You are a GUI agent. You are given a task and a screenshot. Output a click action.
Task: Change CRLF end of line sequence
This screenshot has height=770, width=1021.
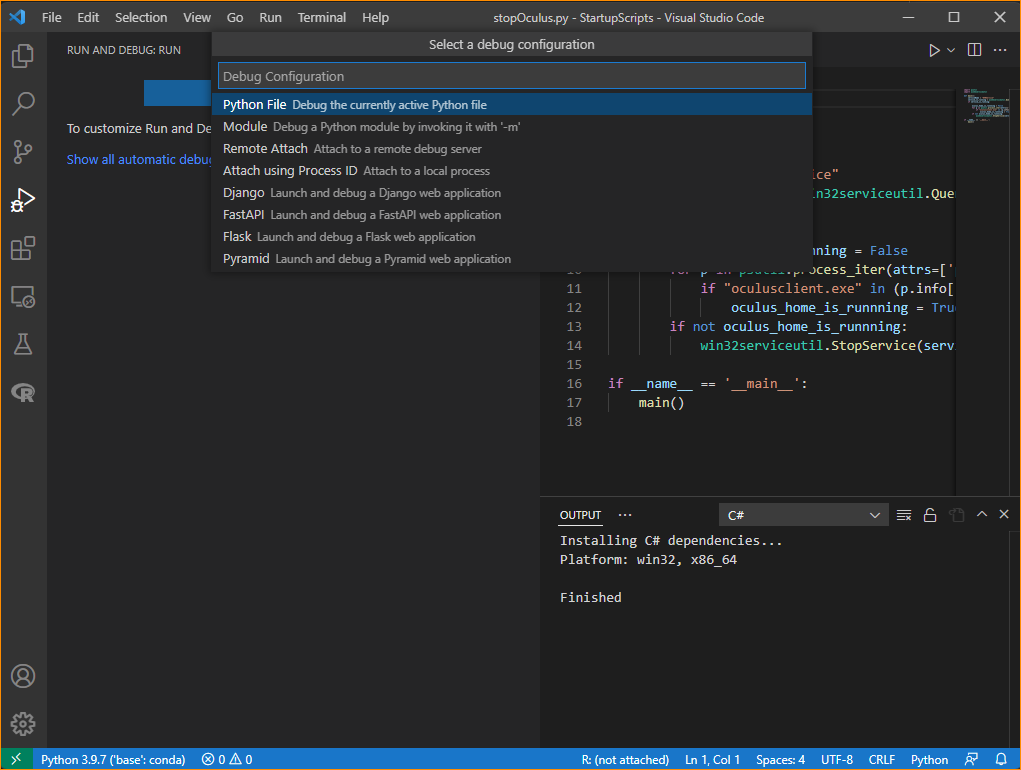point(882,760)
